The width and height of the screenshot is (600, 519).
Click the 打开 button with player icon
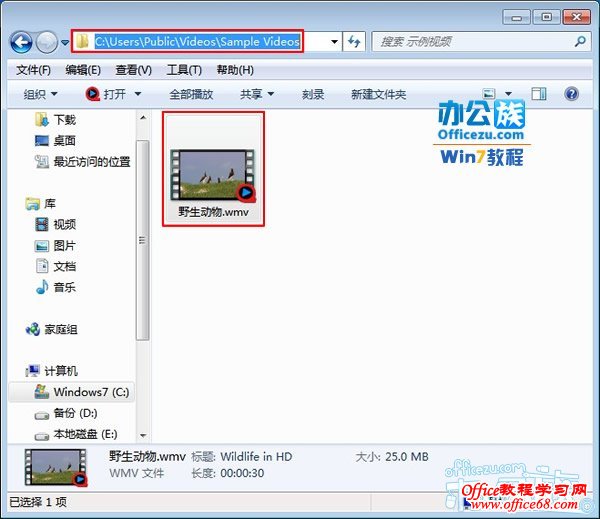[x=106, y=94]
